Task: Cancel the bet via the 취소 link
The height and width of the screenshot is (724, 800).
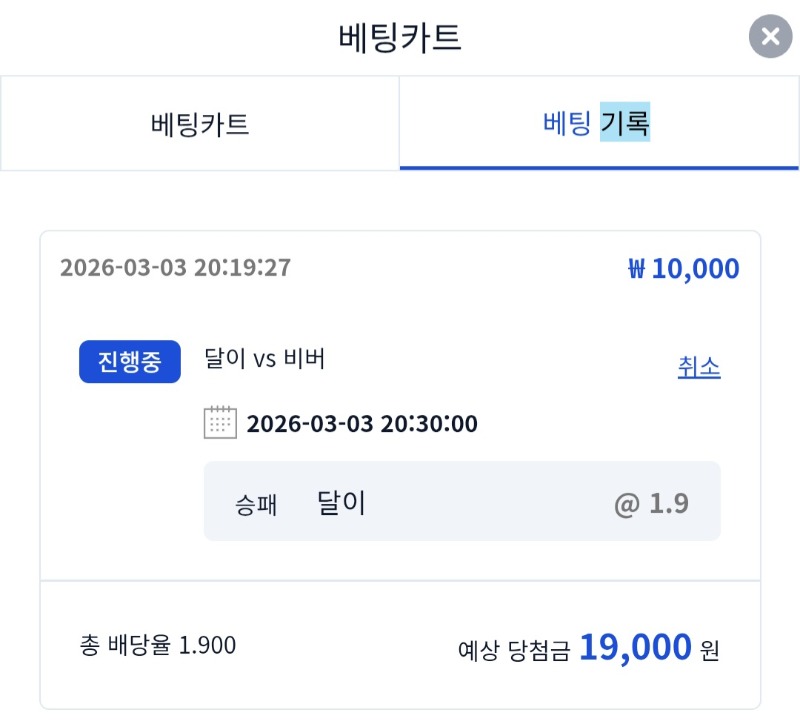Action: coord(698,367)
